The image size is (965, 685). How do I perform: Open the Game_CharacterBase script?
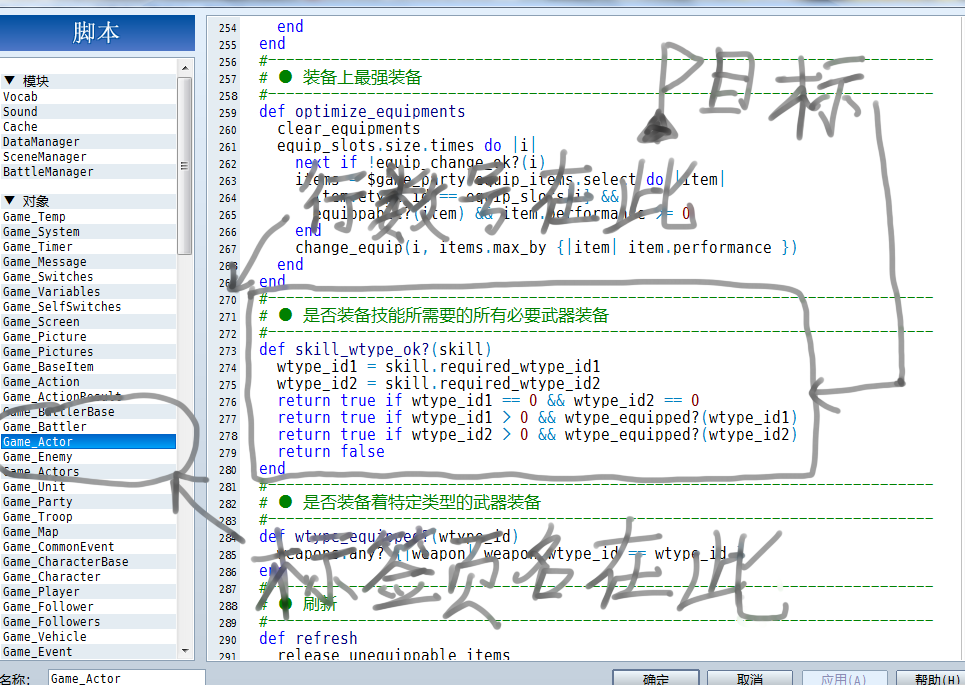tap(88, 562)
